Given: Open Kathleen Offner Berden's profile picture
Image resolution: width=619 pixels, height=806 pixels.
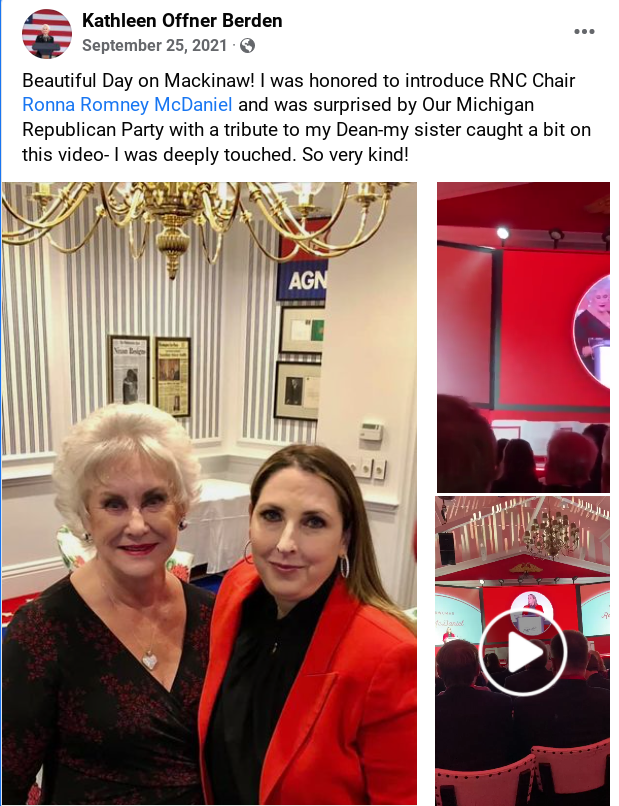Looking at the screenshot, I should pos(47,34).
